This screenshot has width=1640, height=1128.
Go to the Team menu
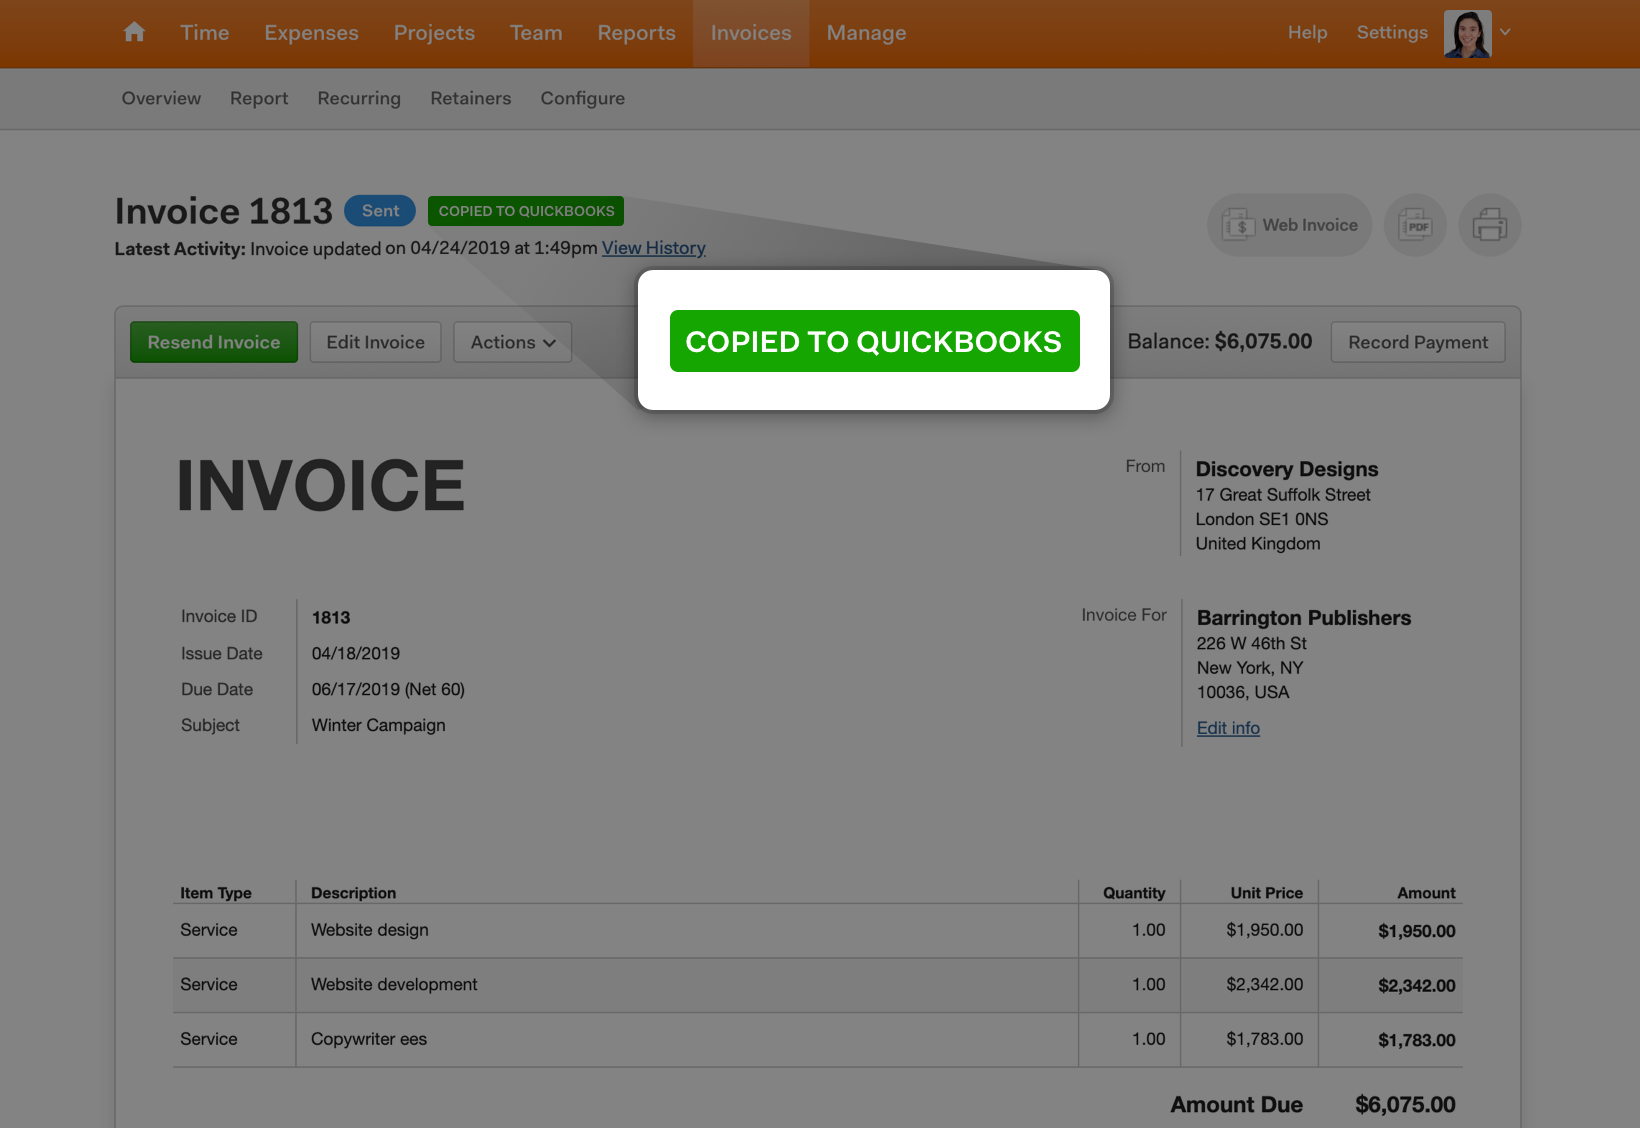536,32
